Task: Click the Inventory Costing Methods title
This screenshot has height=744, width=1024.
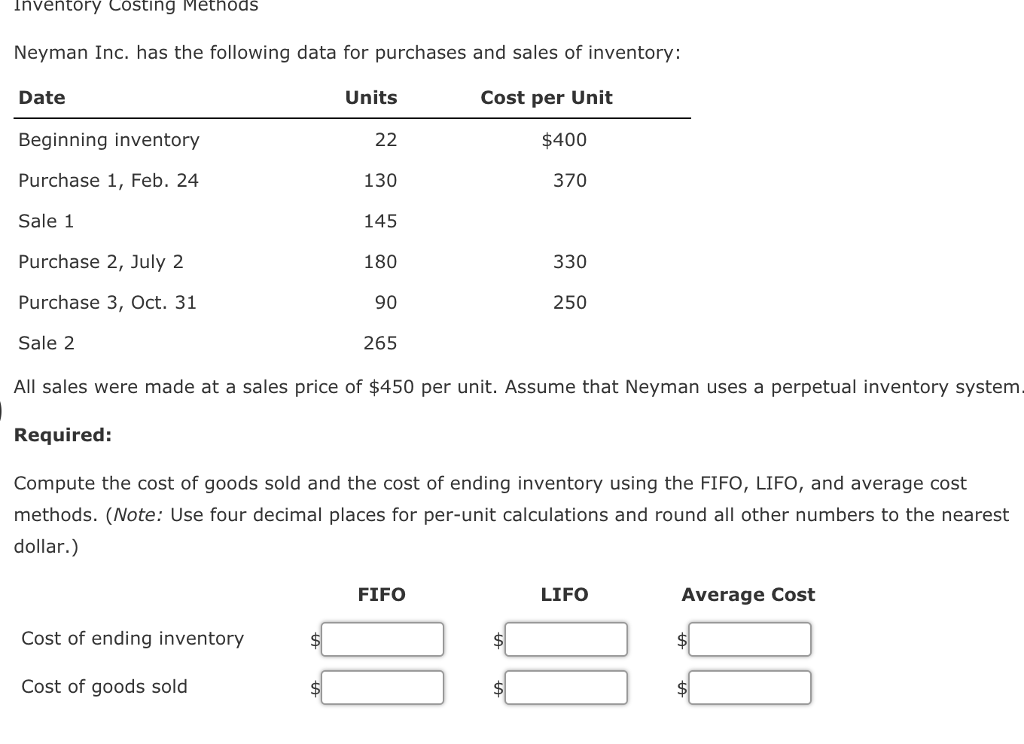Action: pyautogui.click(x=135, y=6)
